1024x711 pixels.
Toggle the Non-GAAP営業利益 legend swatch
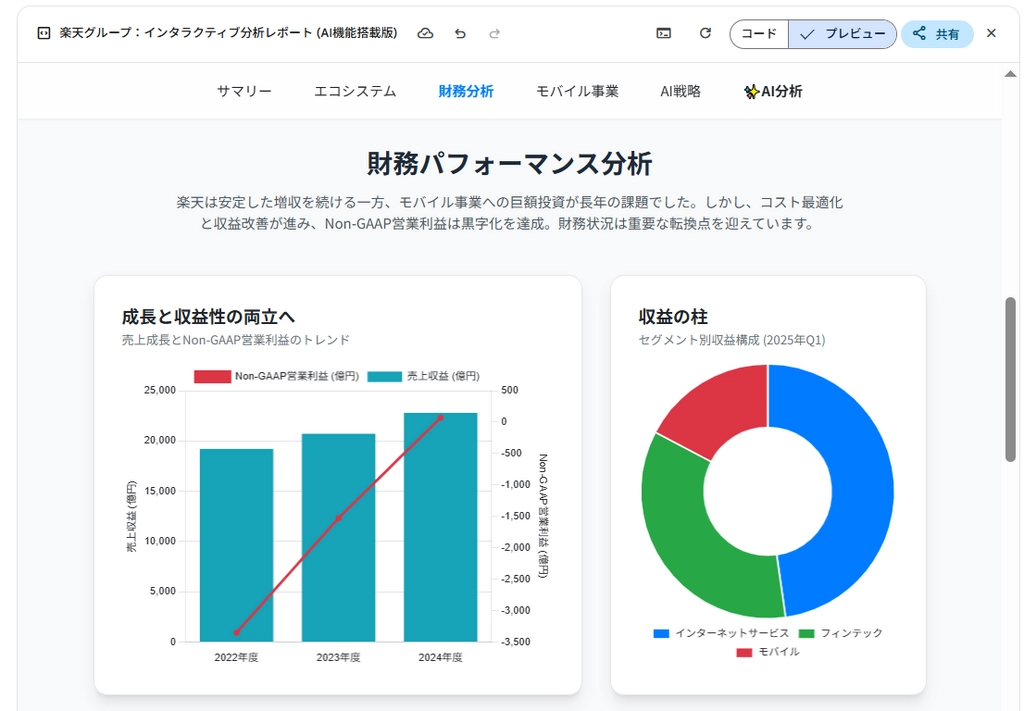(x=212, y=377)
